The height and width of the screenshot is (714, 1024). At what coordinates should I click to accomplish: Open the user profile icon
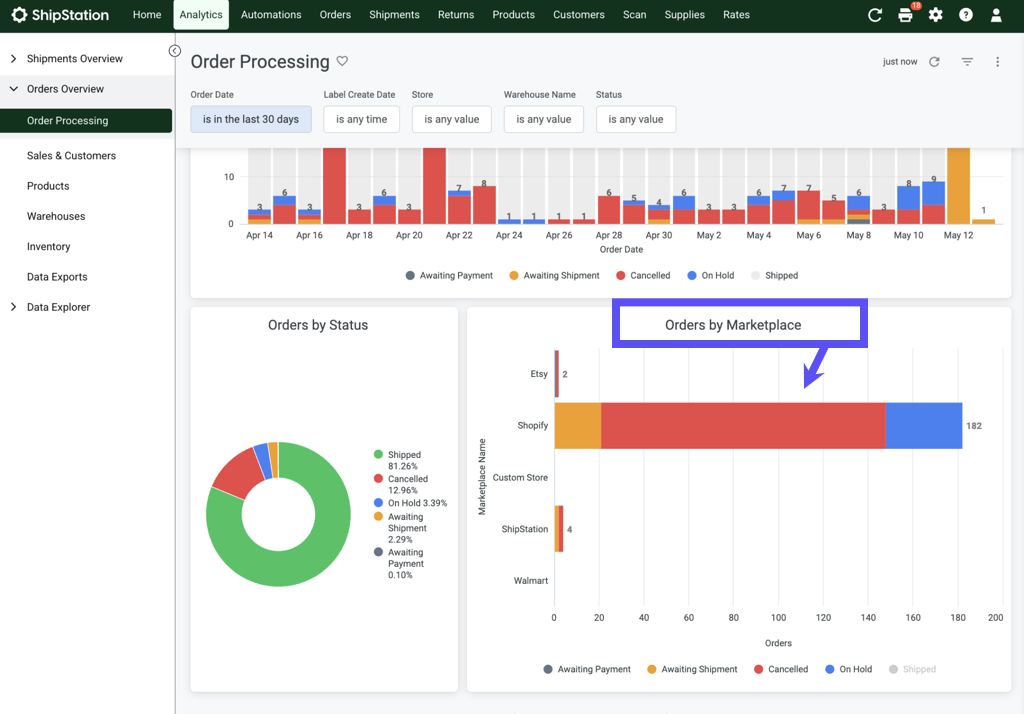click(x=996, y=15)
